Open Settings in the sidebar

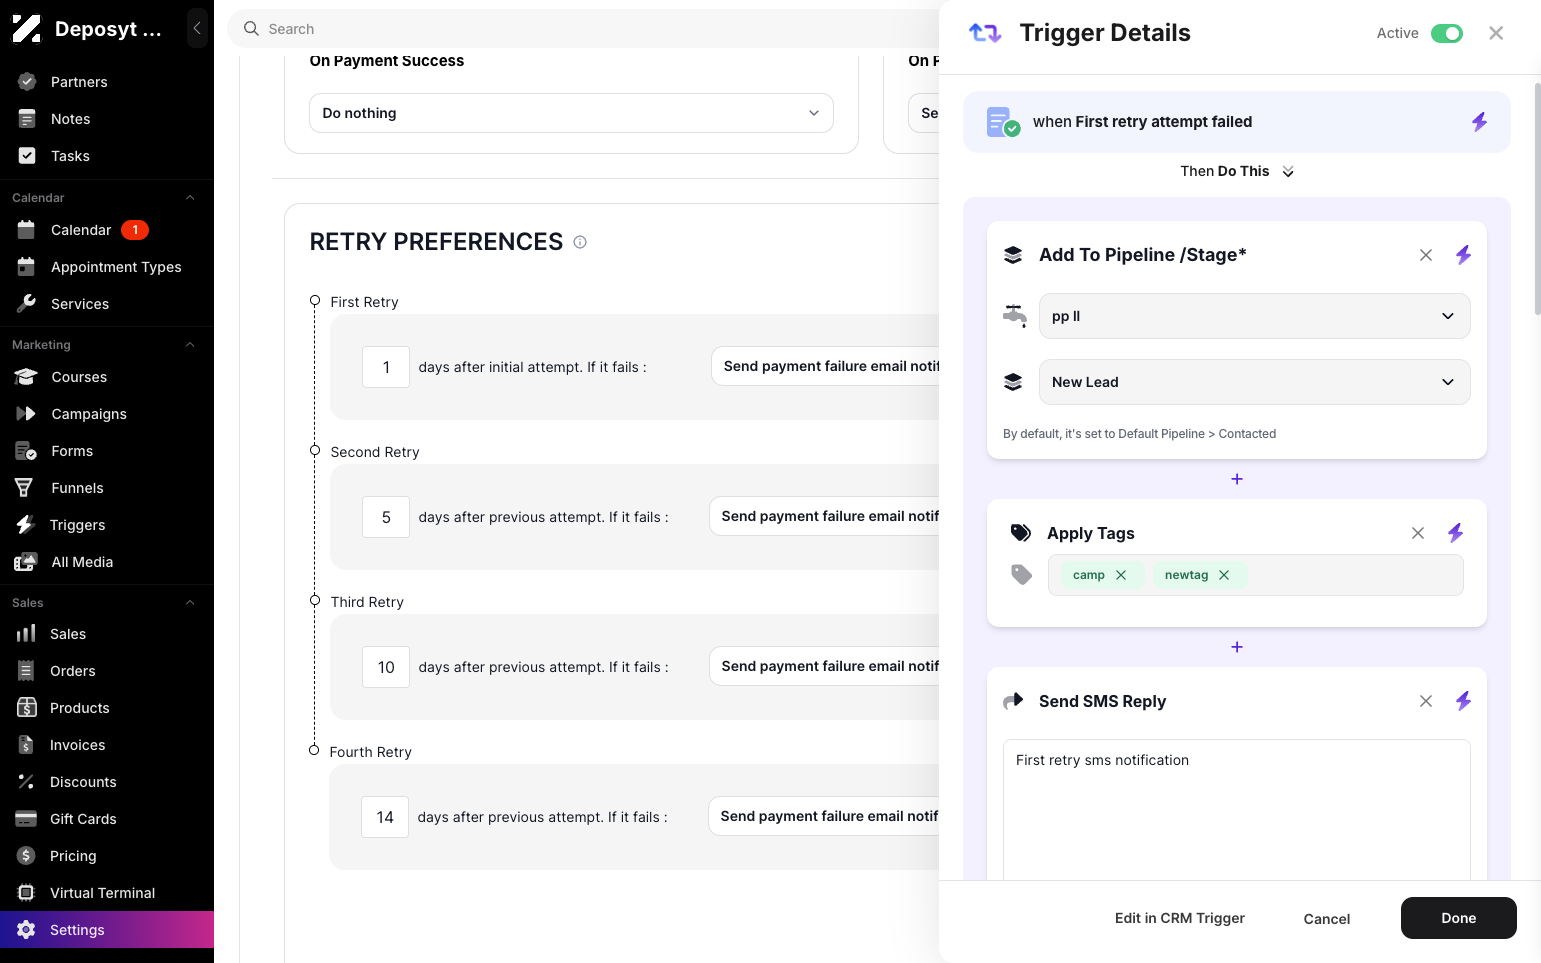tap(107, 930)
